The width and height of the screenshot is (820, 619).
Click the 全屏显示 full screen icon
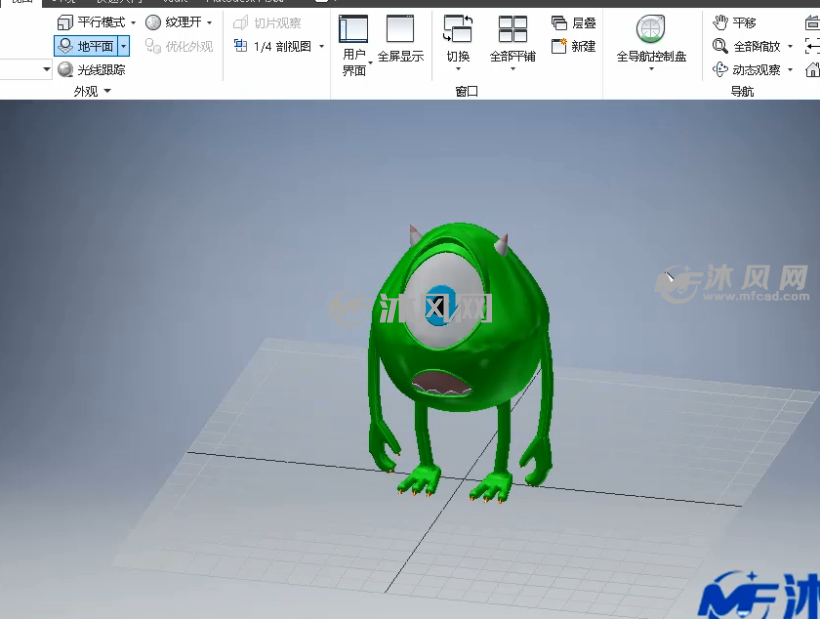coord(400,28)
